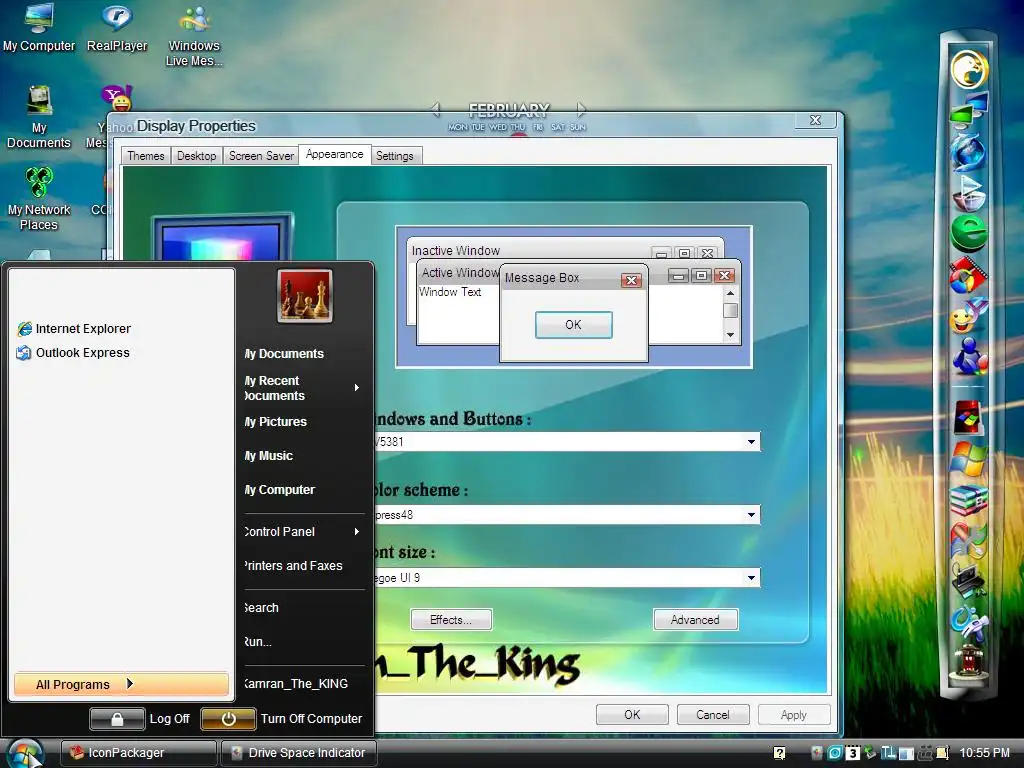Click the colorful Windows flag dock icon
The width and height of the screenshot is (1024, 768).
969,459
